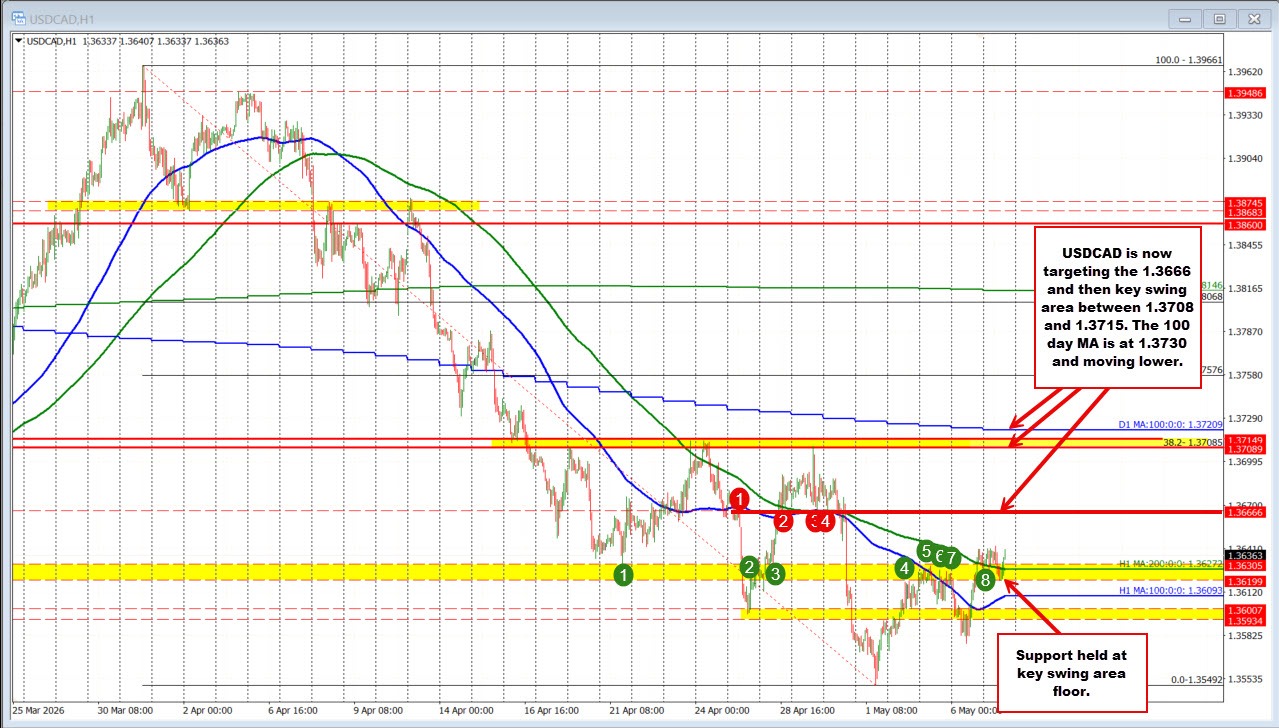Image resolution: width=1279 pixels, height=728 pixels.
Task: Click the small triangle before USDCAD,H1 header
Action: click(x=18, y=41)
